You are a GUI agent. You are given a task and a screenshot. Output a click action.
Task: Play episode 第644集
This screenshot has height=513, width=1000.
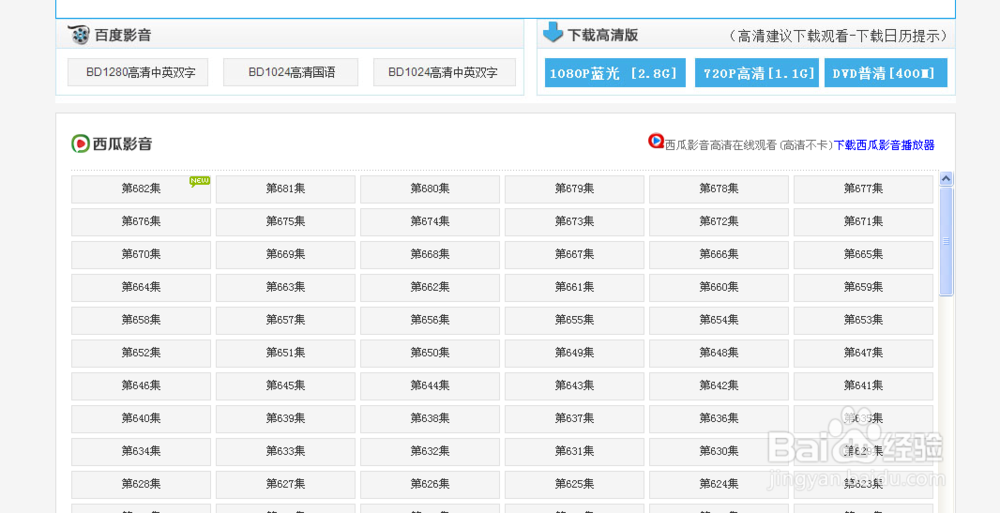430,386
